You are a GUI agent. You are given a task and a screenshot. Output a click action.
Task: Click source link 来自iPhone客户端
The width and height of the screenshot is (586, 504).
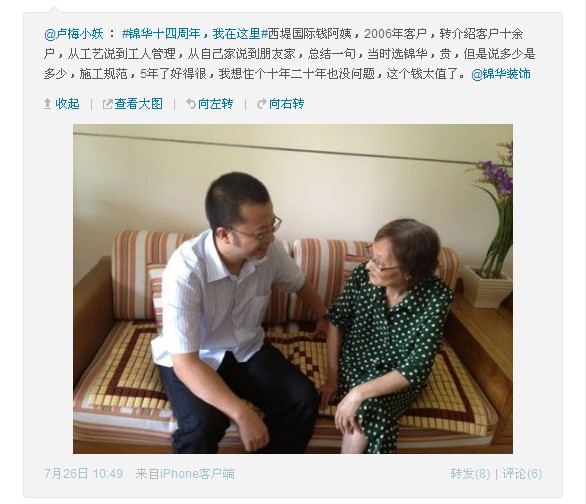click(185, 474)
